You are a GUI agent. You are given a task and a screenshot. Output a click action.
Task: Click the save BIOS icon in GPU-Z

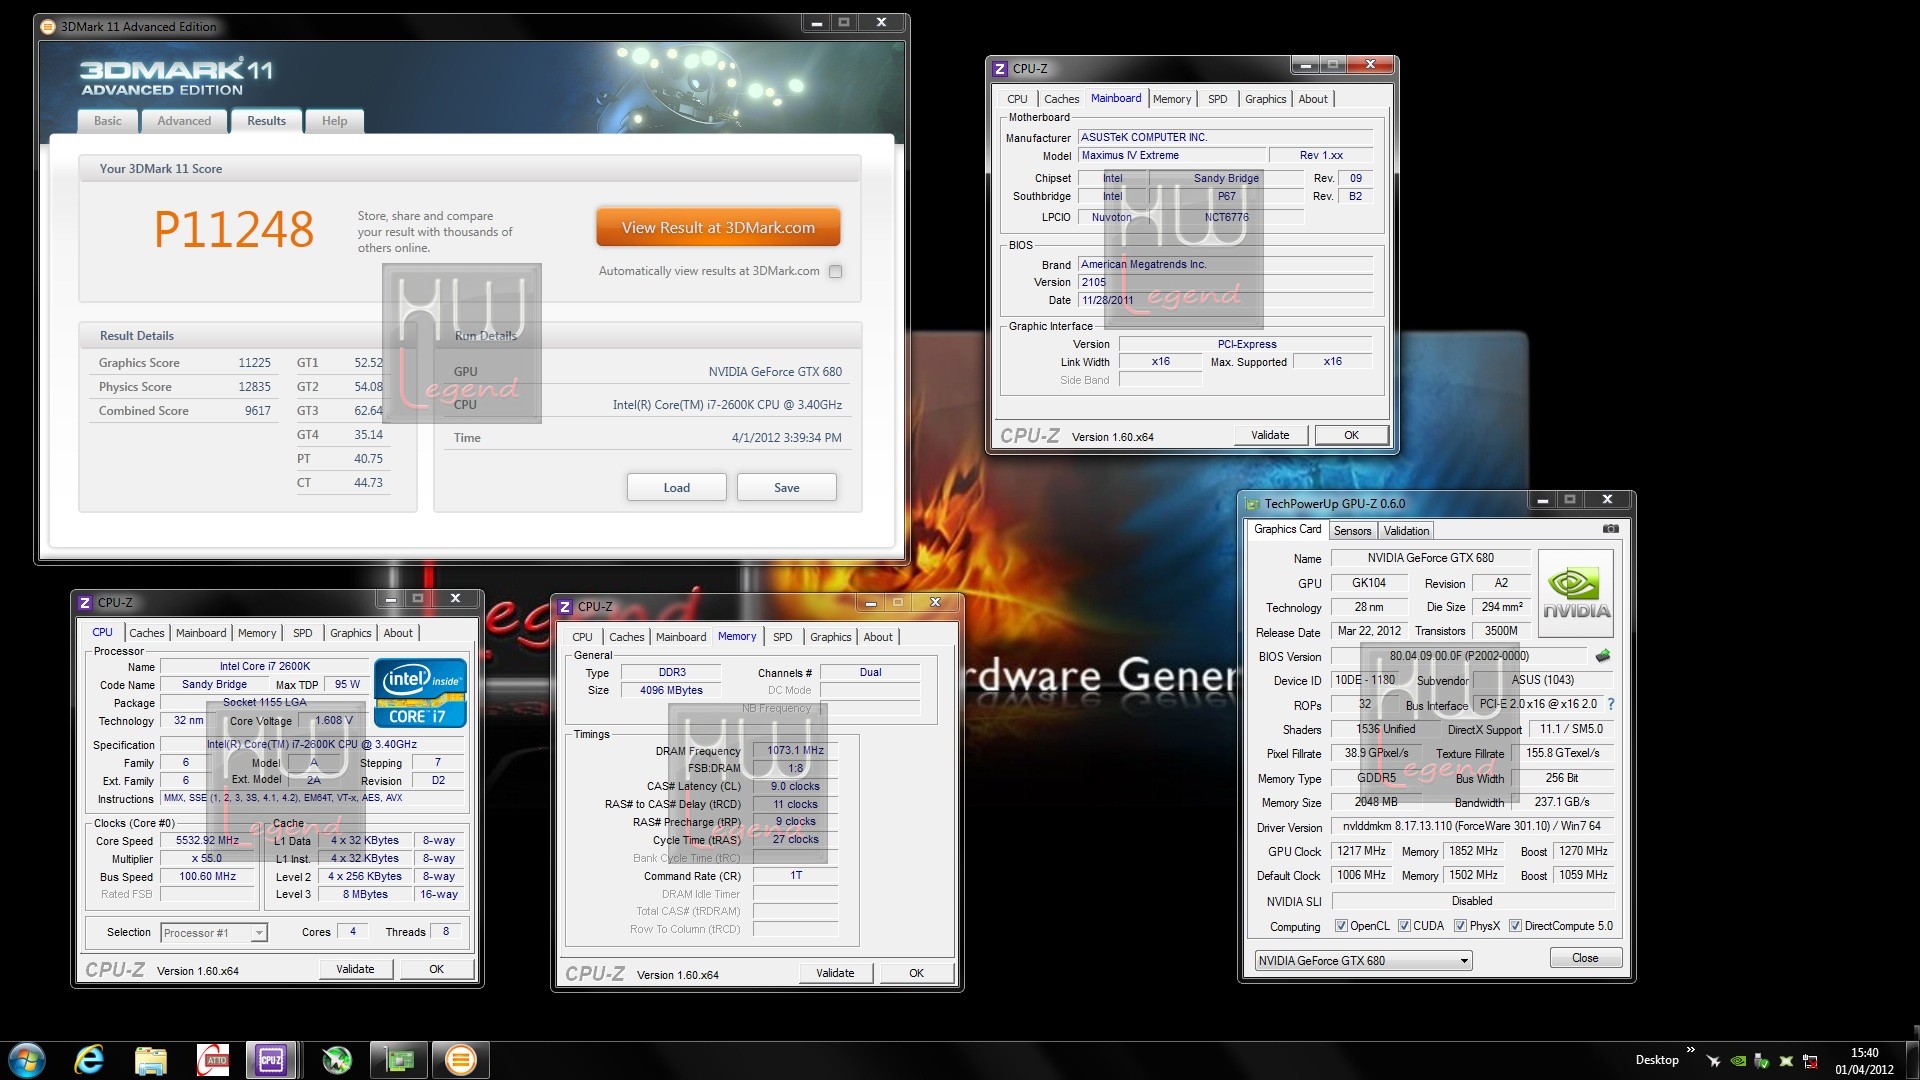click(x=1603, y=656)
